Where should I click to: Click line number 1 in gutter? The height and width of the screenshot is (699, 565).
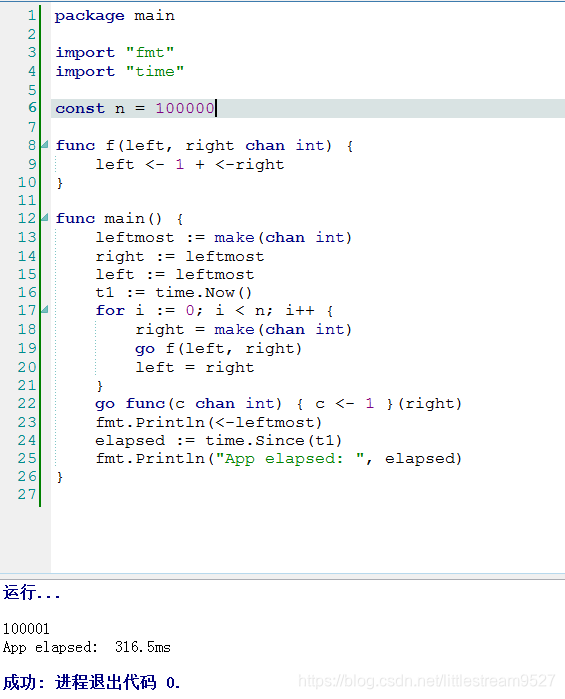click(32, 16)
